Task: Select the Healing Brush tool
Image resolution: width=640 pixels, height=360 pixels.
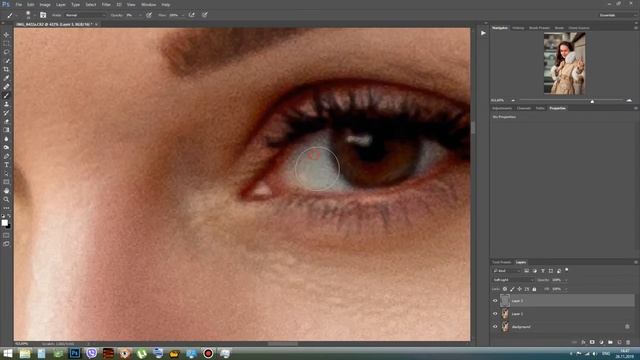Action: coord(6,87)
